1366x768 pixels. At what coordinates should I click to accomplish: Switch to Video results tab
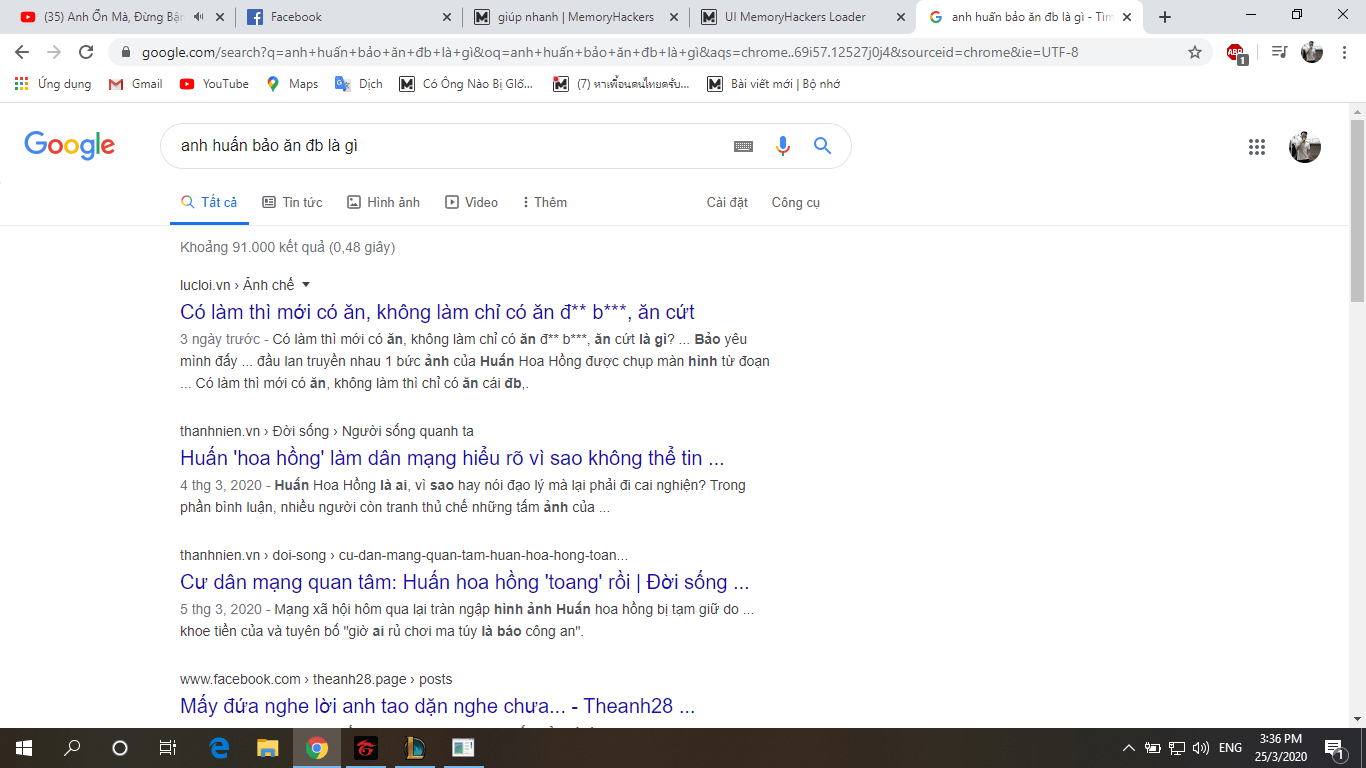point(472,202)
